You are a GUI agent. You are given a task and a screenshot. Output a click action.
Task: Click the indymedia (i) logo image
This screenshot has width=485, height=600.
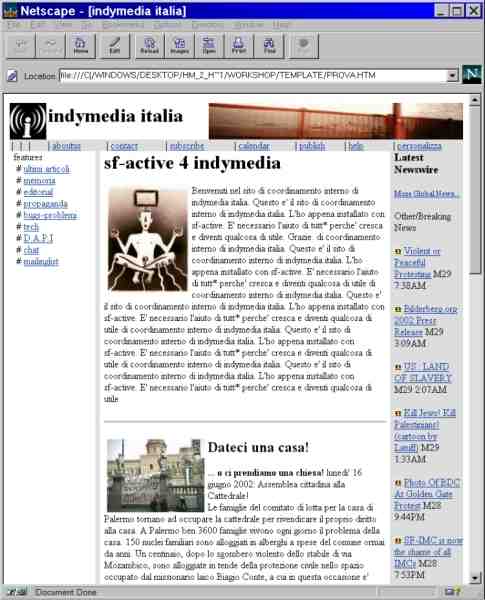(28, 121)
